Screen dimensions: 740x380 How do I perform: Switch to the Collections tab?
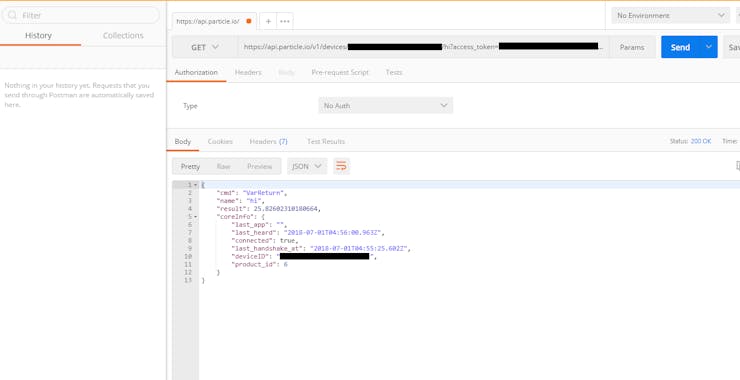123,35
